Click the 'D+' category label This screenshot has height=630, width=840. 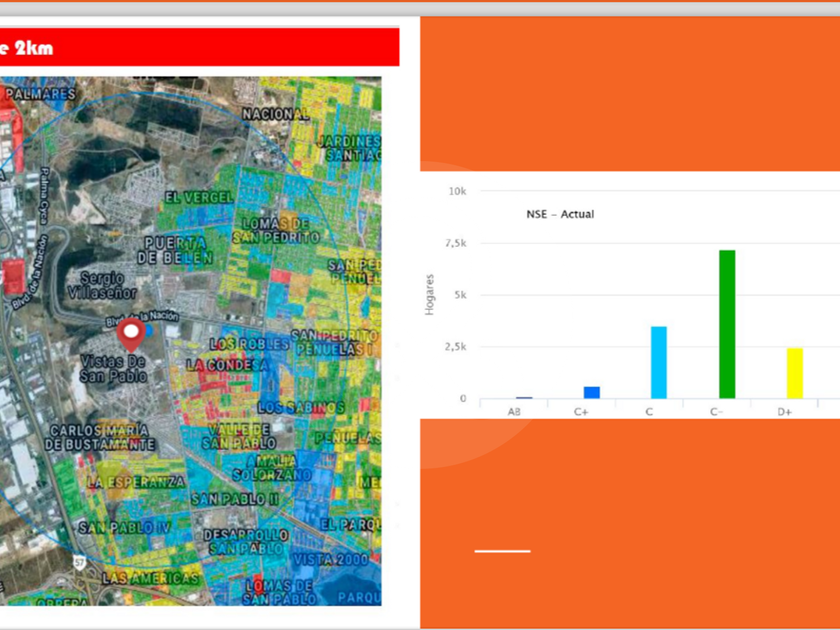tap(785, 412)
